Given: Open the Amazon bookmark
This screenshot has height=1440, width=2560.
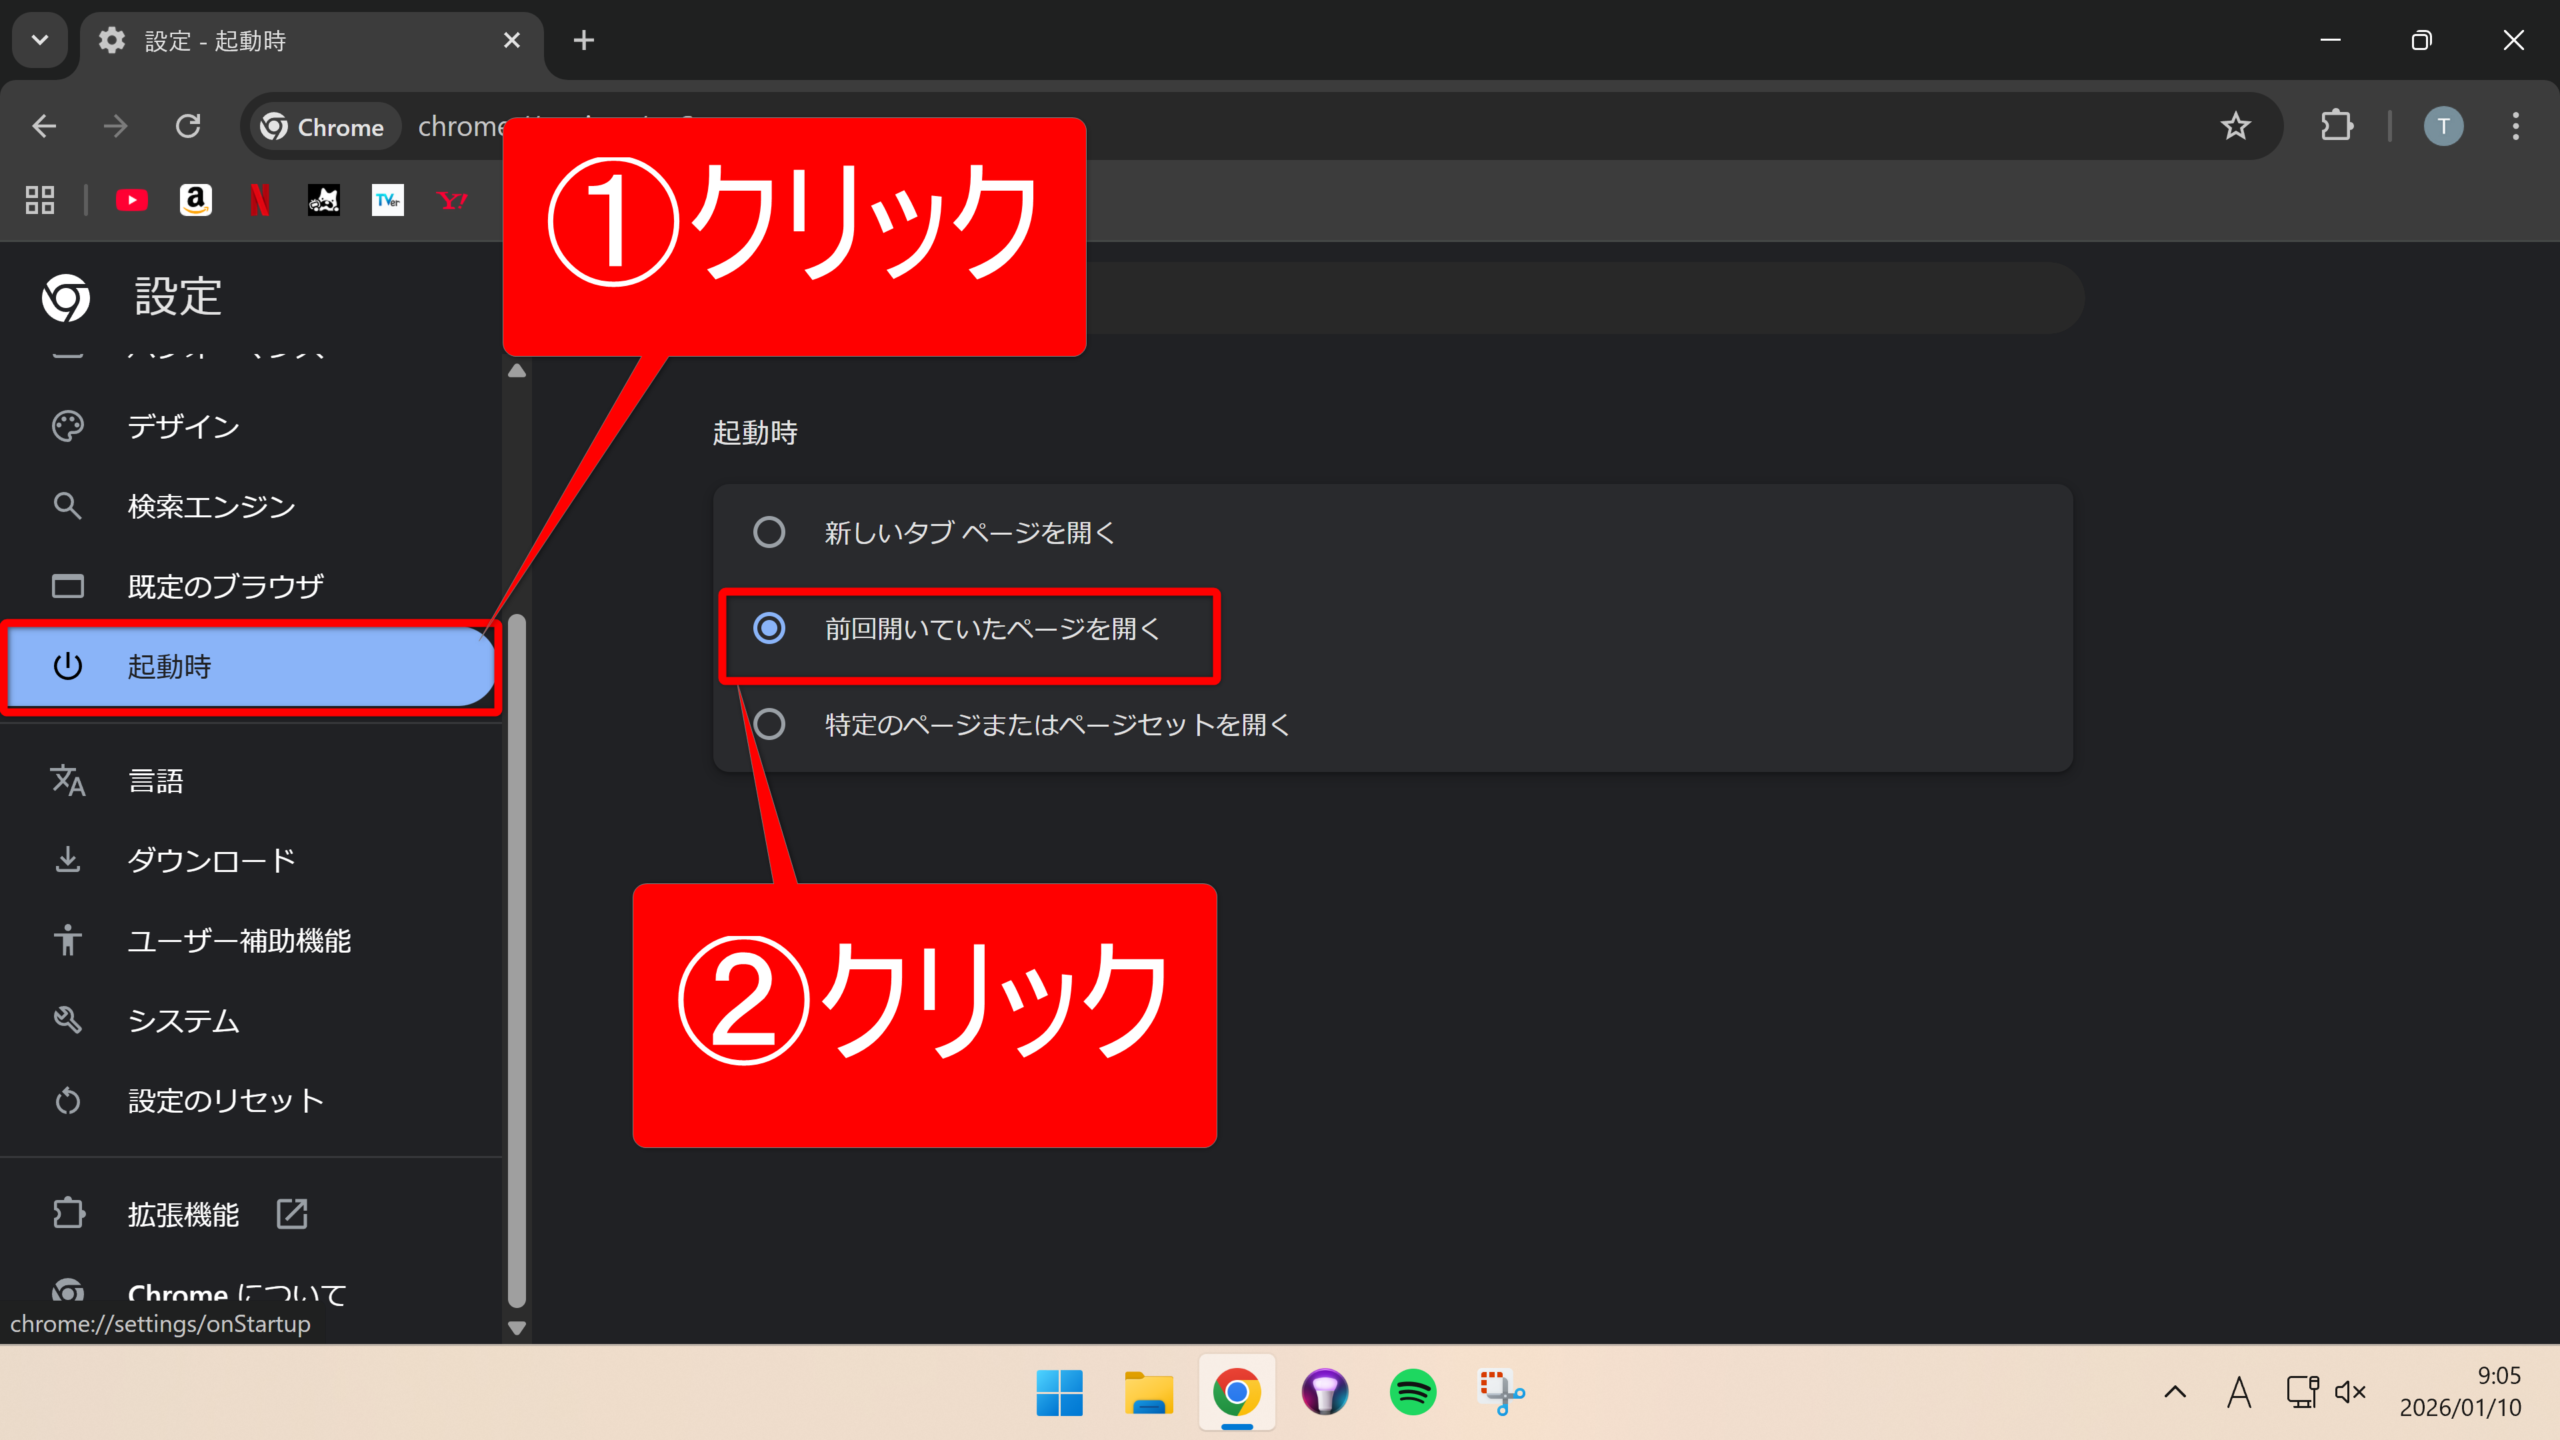Looking at the screenshot, I should [x=196, y=201].
